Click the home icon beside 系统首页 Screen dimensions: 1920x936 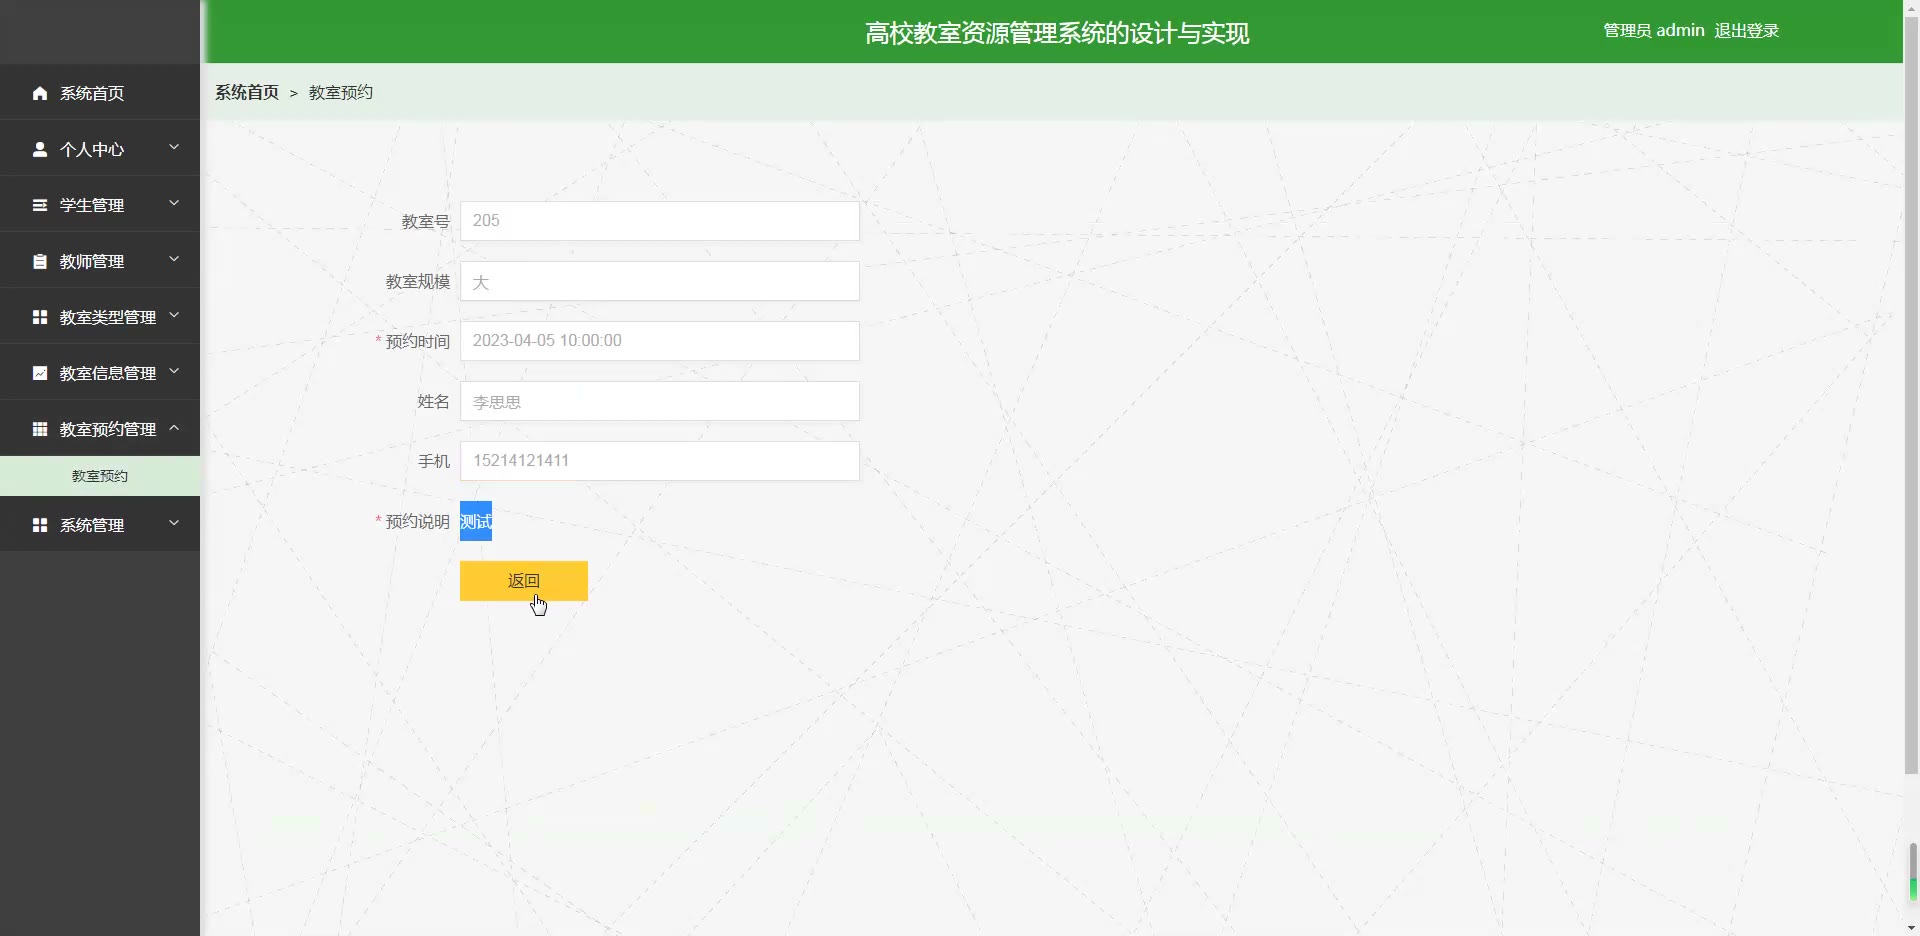pyautogui.click(x=40, y=93)
